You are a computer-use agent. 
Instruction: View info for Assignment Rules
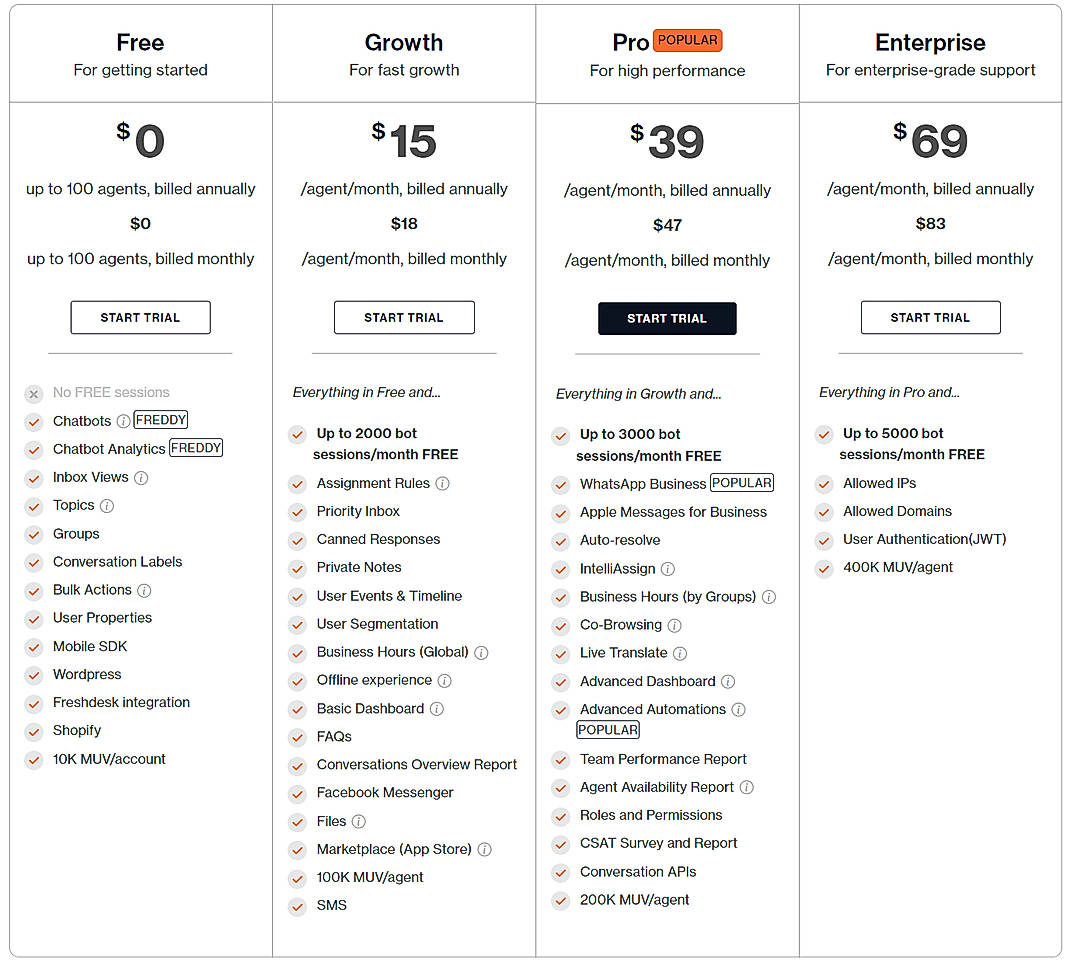(440, 483)
